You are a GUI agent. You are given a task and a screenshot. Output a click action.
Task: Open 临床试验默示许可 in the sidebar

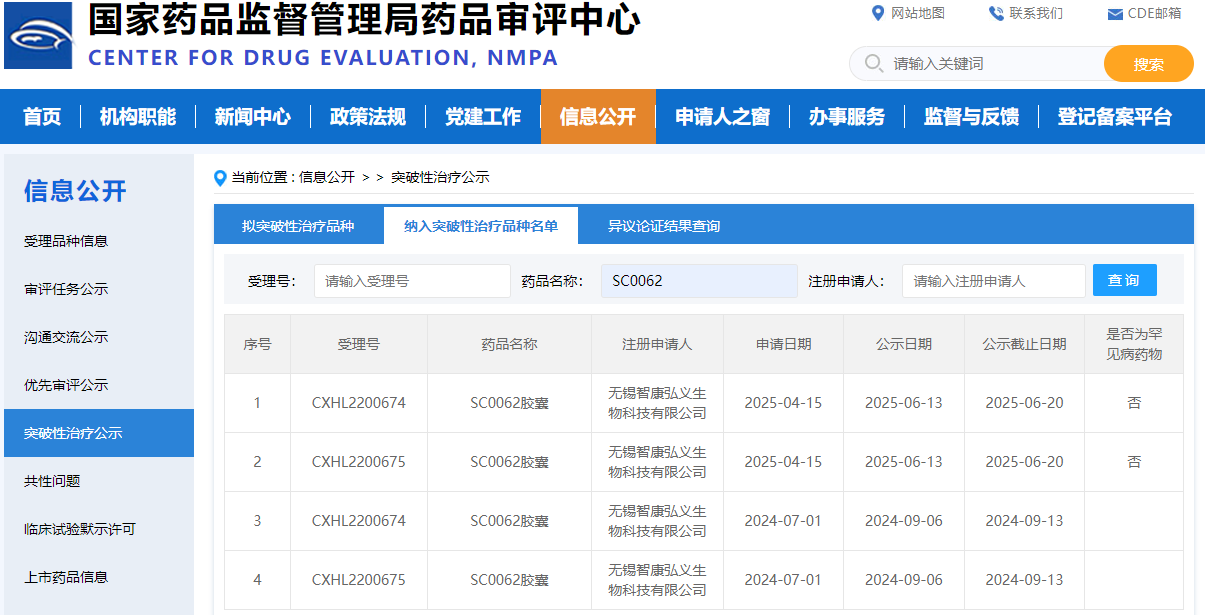point(79,529)
